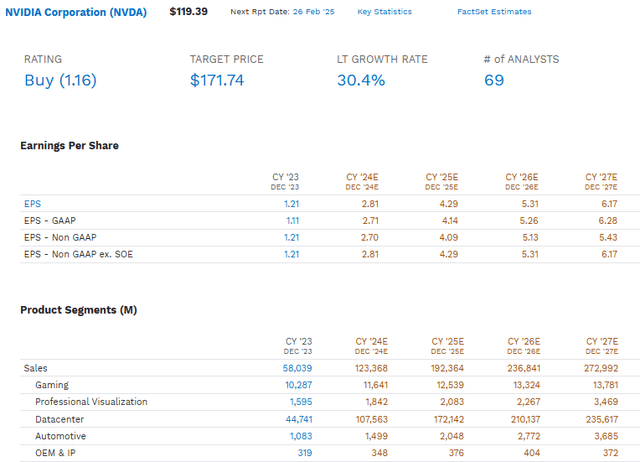Image resolution: width=640 pixels, height=462 pixels.
Task: Click Automotive CY '23 value 1,083
Action: pyautogui.click(x=301, y=436)
